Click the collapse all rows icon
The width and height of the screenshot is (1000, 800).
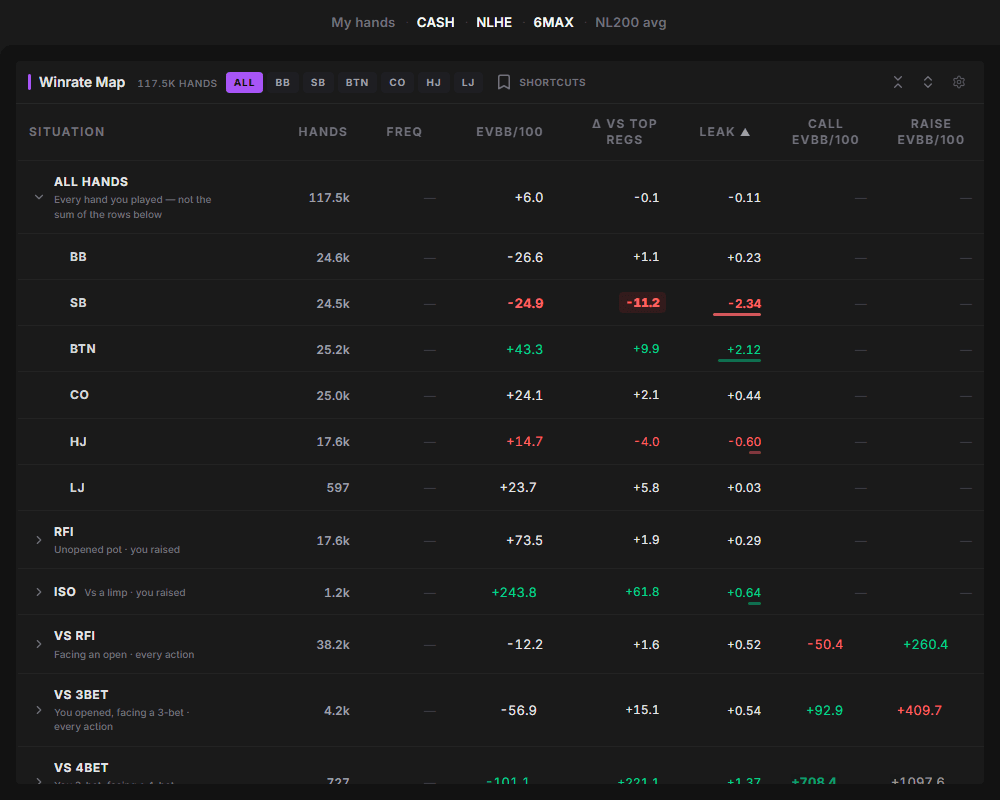click(898, 82)
